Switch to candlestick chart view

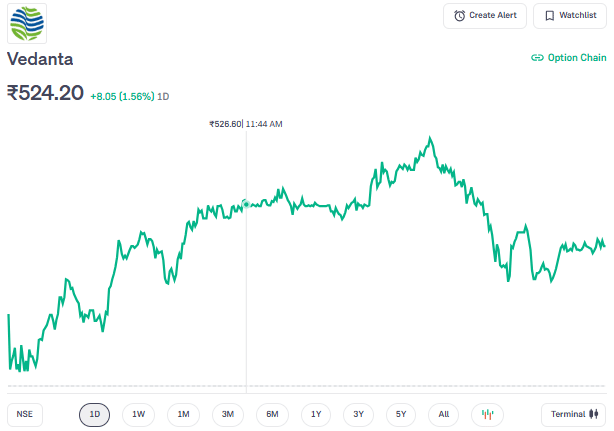(x=487, y=414)
